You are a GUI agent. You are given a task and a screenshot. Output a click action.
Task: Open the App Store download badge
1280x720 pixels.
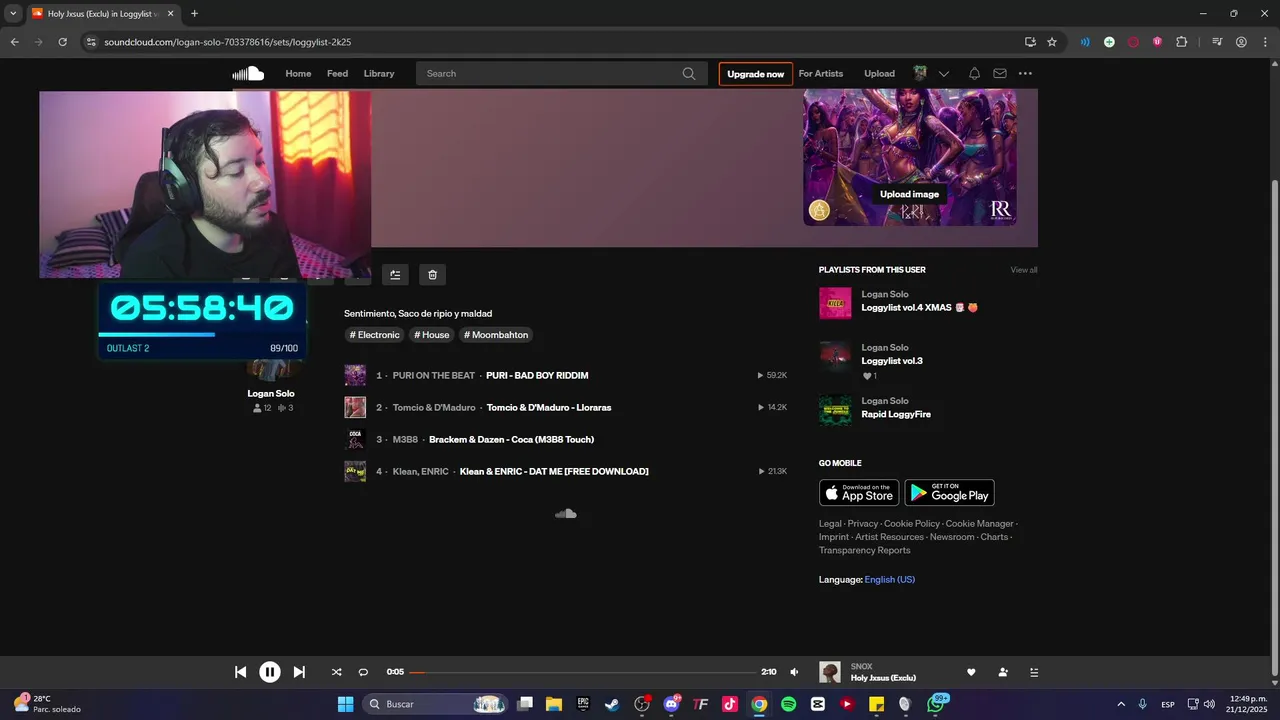point(859,493)
